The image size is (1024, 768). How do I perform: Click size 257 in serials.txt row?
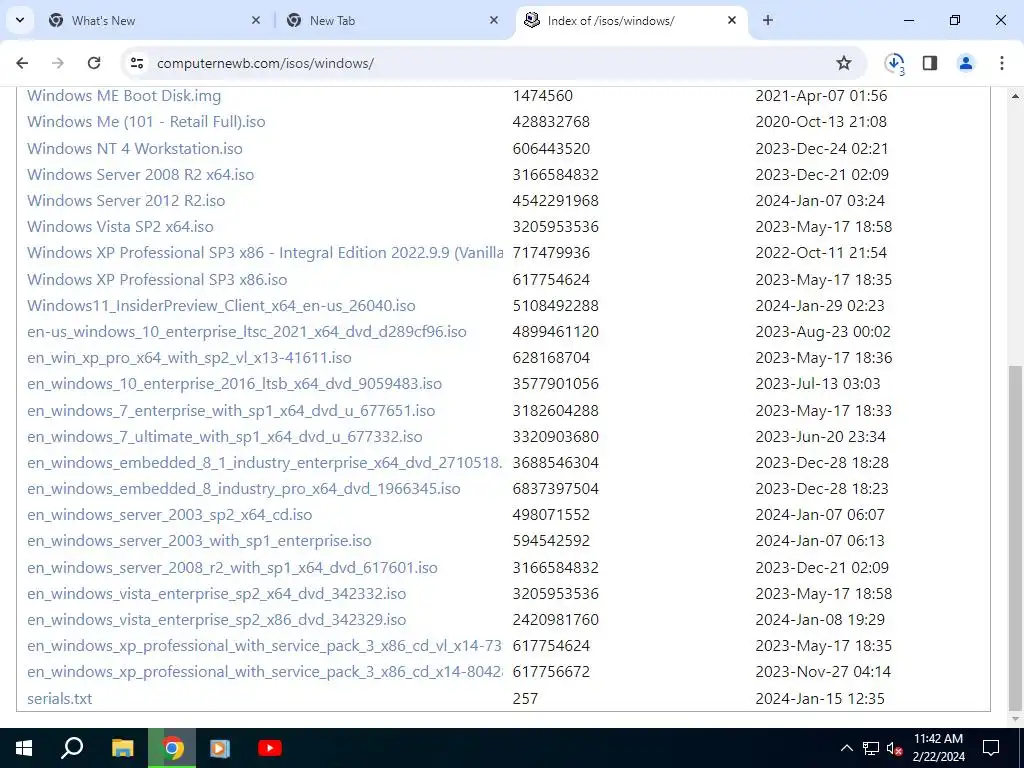(525, 699)
